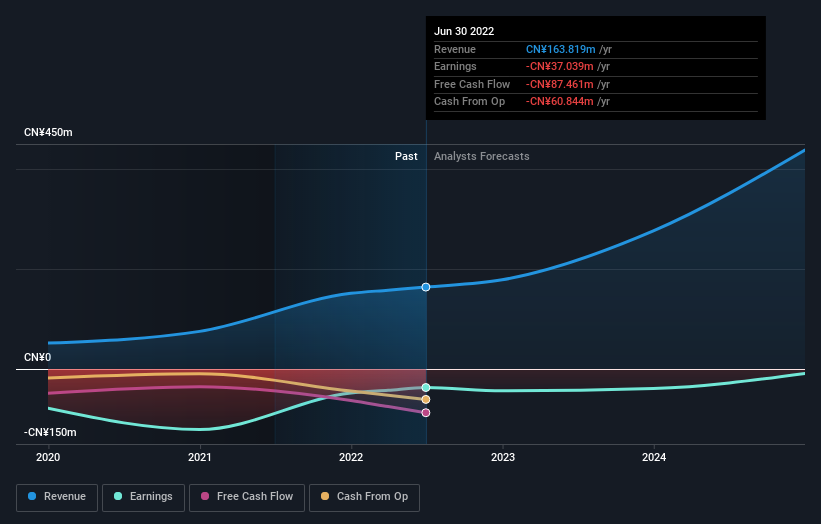Click the CN¥450m y-axis label

48,132
